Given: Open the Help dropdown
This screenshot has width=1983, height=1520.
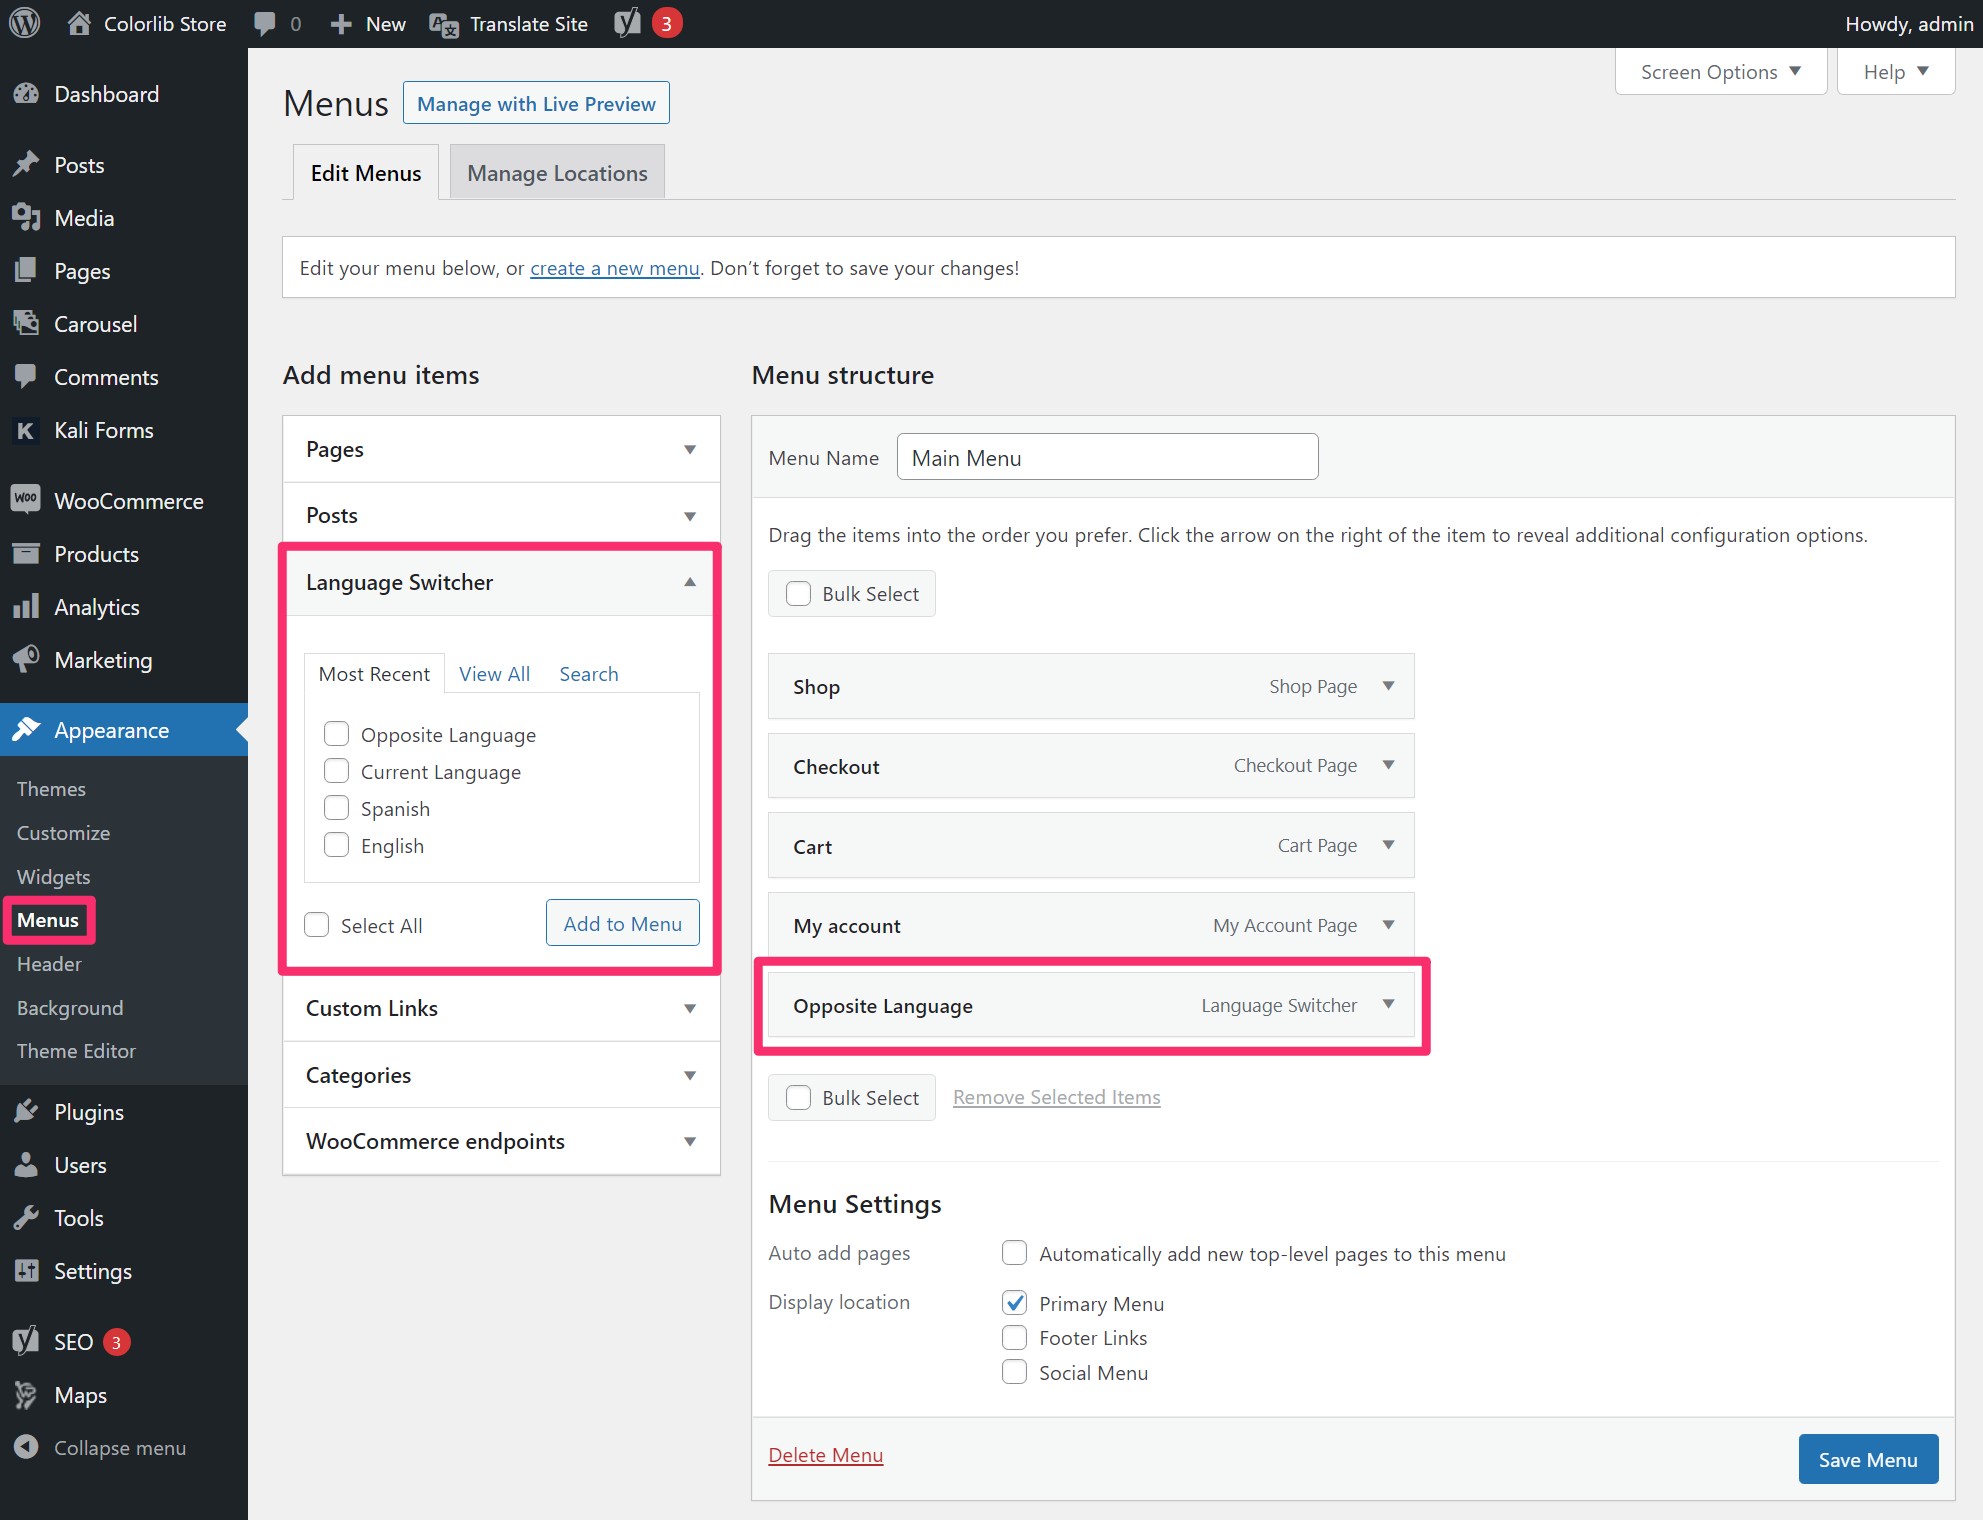Looking at the screenshot, I should click(x=1896, y=72).
